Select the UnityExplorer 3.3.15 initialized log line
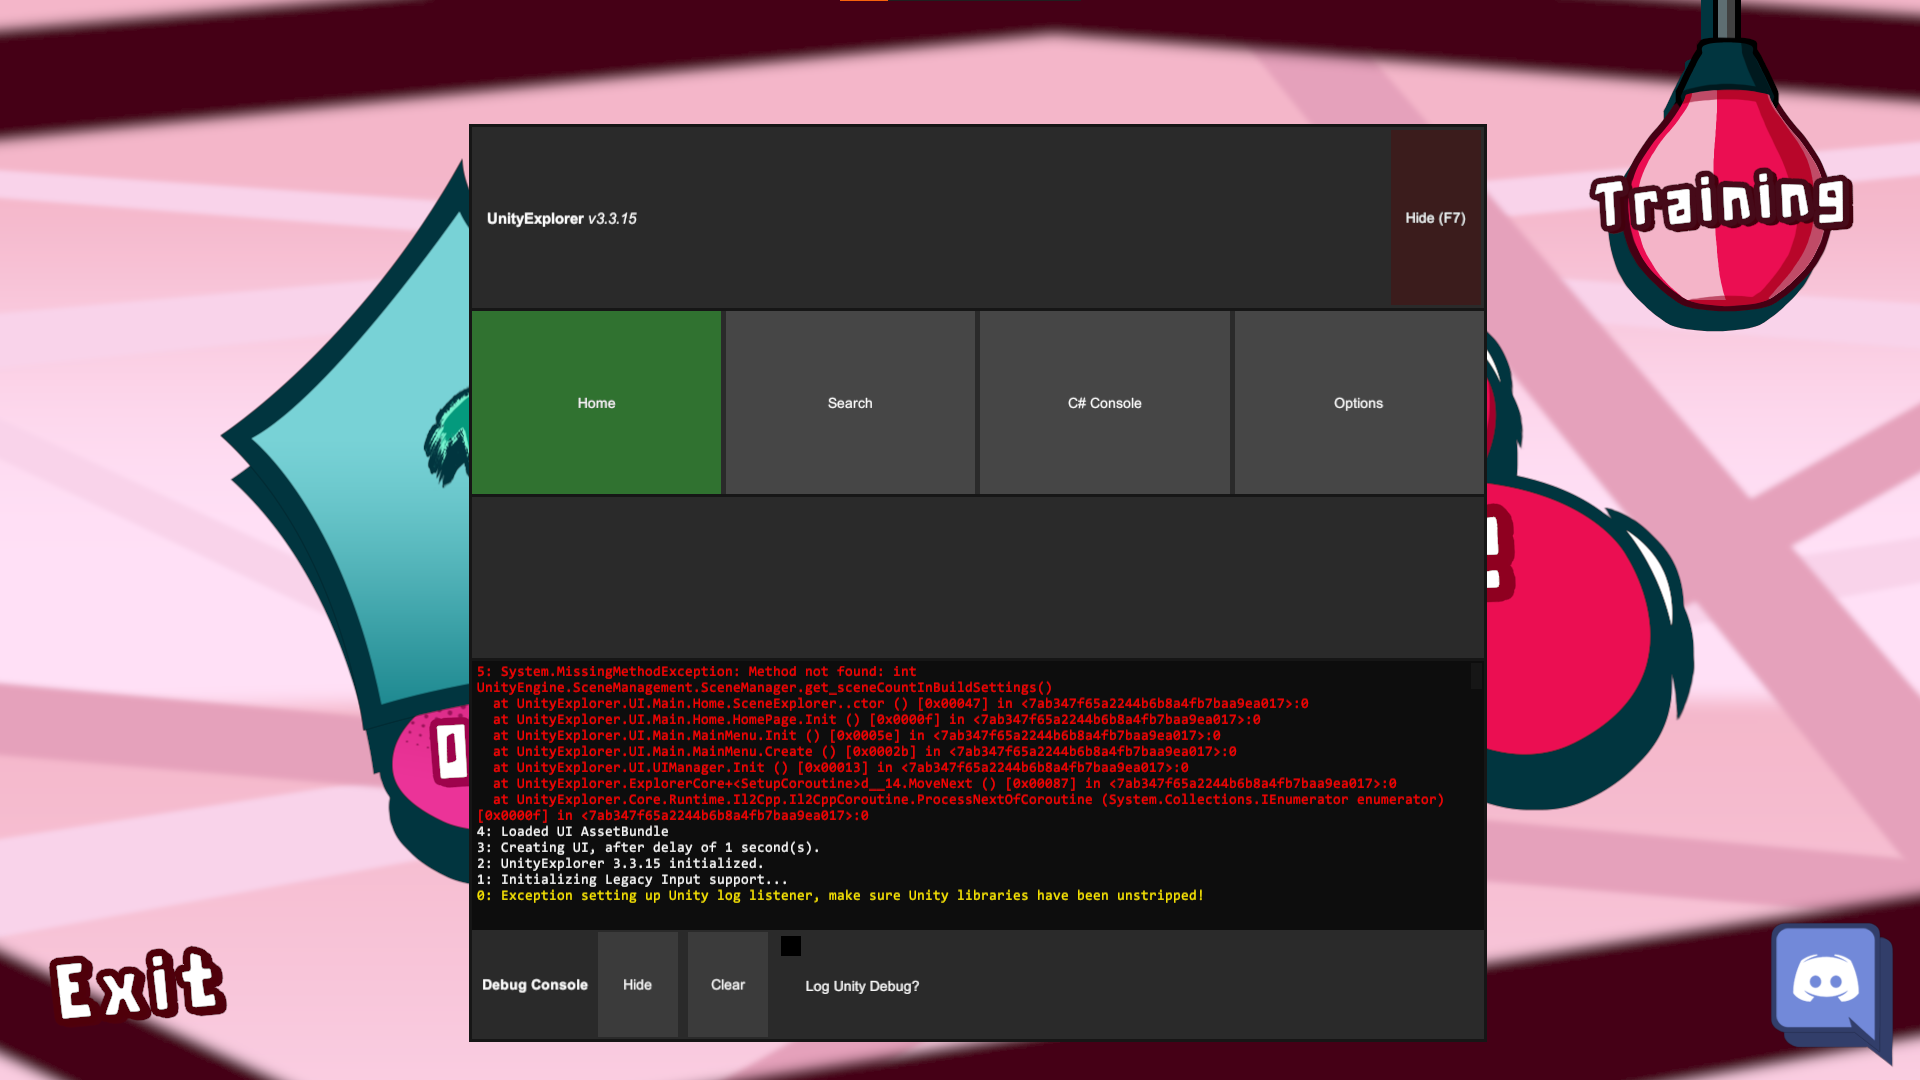Screen dimensions: 1920x1080 click(x=619, y=863)
